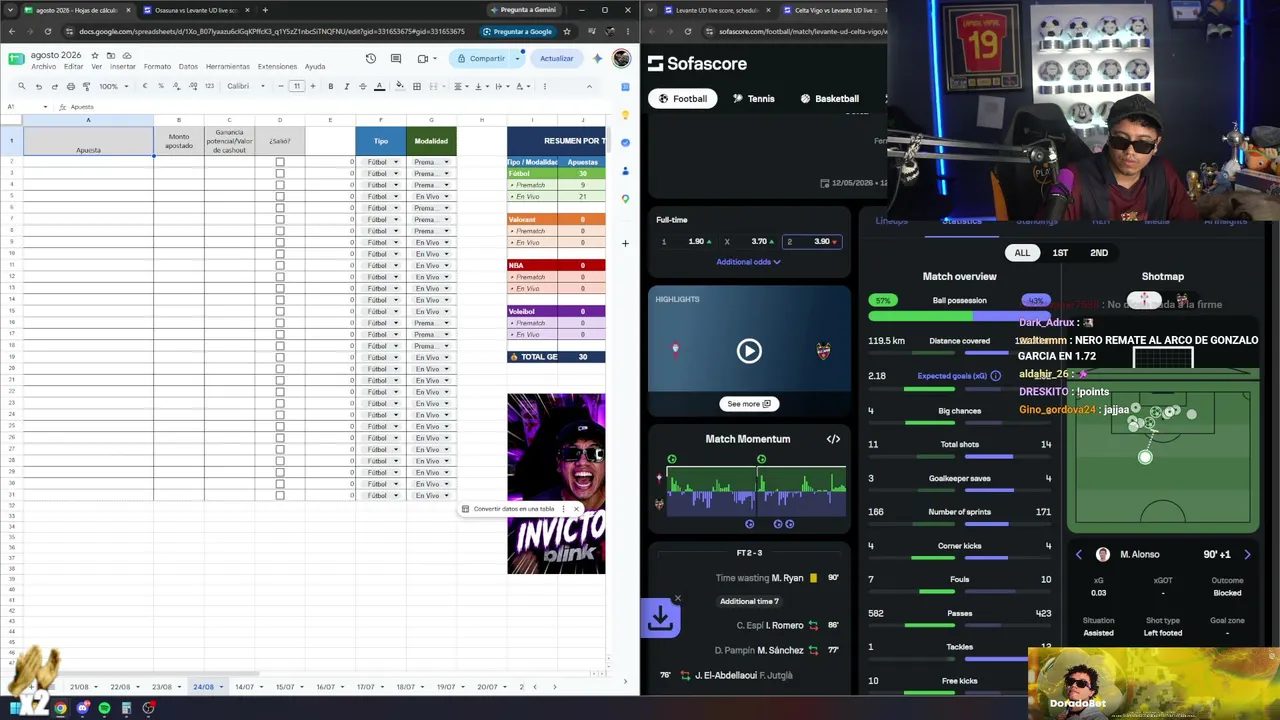
Task: Click the undo arrow in Sheets toolbar
Action: pyautogui.click(x=39, y=86)
